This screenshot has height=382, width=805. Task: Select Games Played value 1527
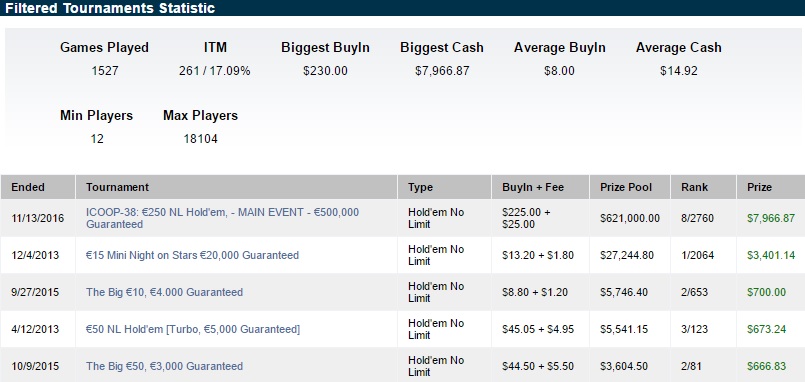pos(105,71)
